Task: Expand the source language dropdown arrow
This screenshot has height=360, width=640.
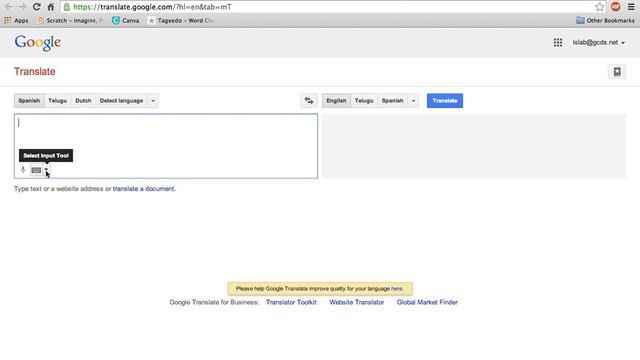Action: [153, 101]
